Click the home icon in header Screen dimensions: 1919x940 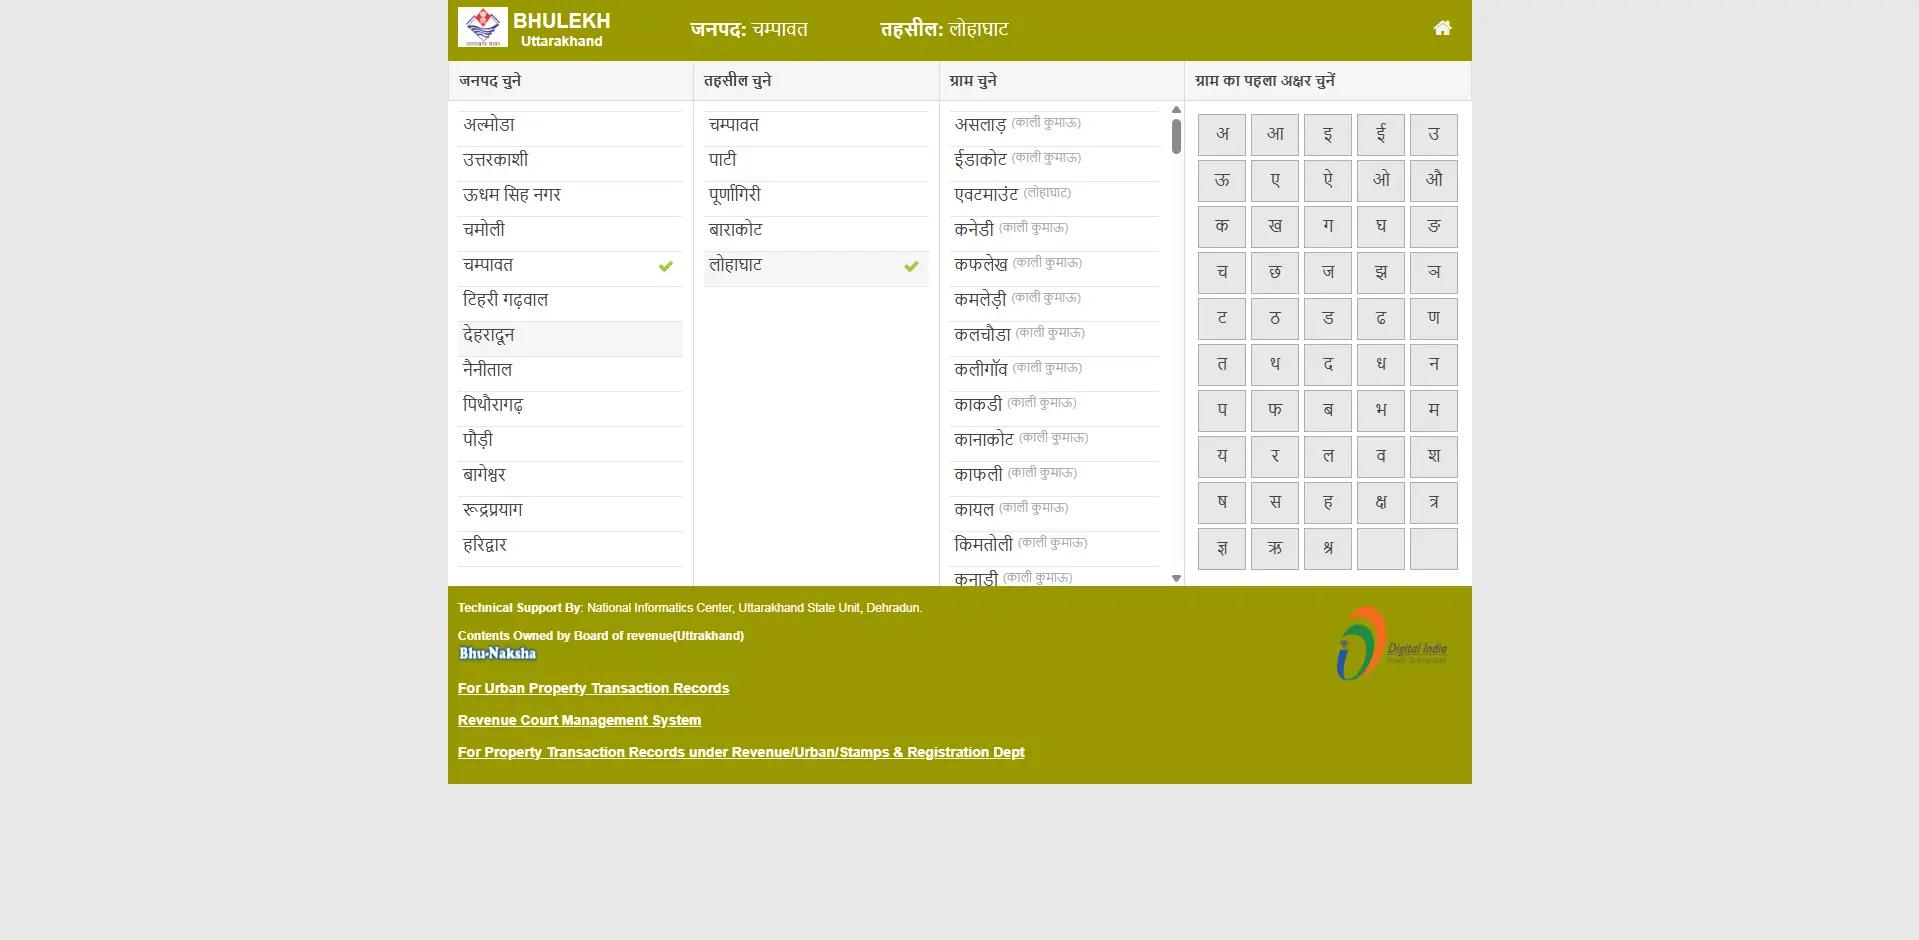[x=1441, y=28]
